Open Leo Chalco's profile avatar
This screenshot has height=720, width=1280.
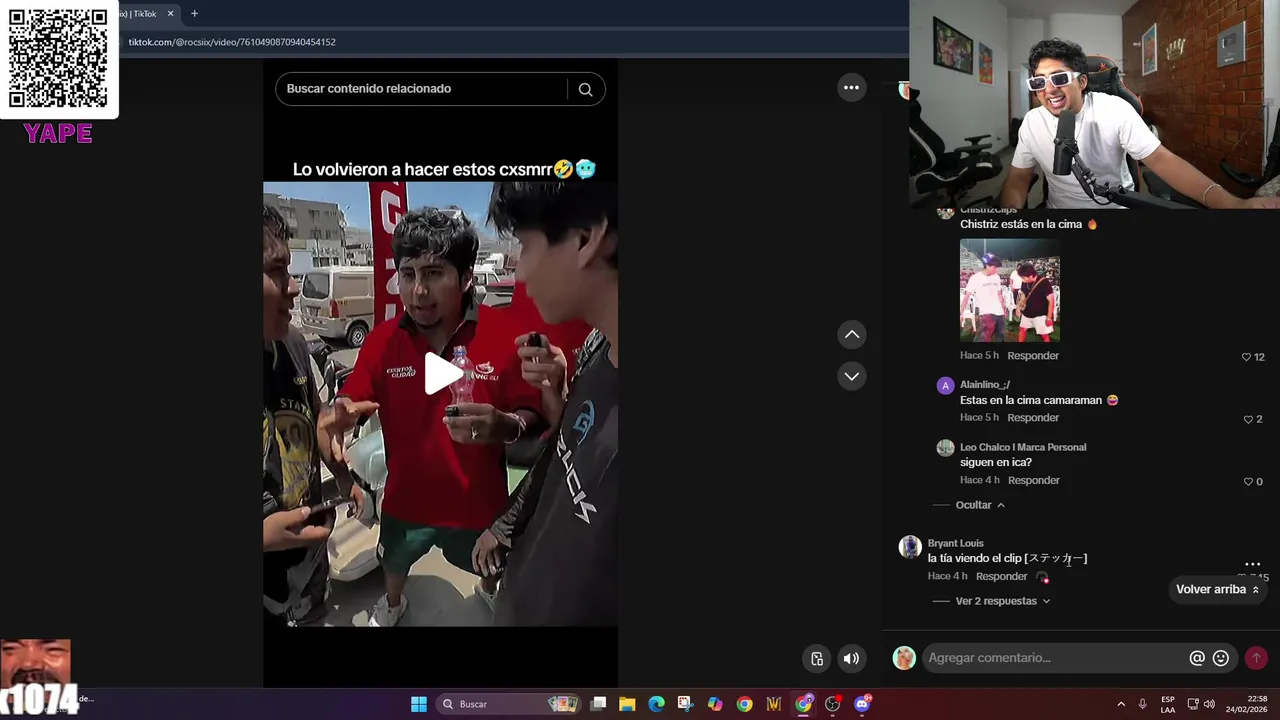945,448
